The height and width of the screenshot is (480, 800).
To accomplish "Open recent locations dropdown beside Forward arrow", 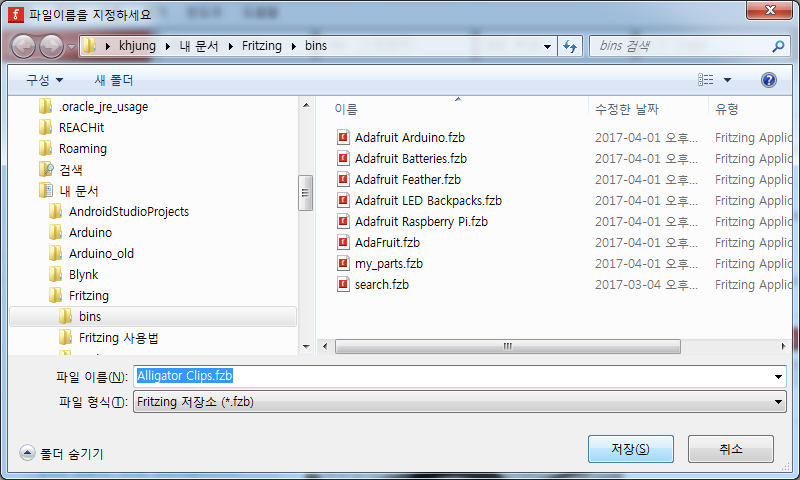I will (71, 46).
